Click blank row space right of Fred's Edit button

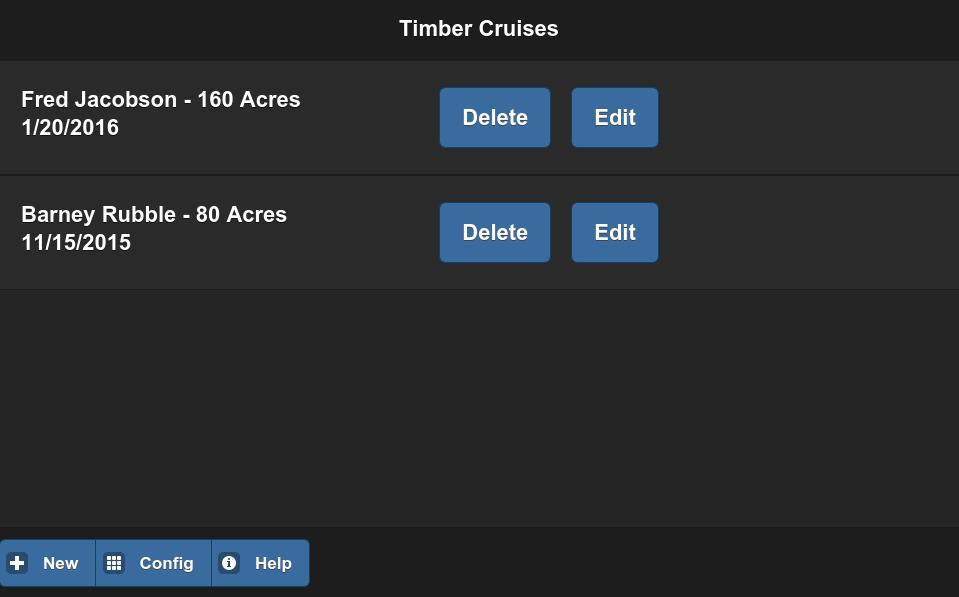pyautogui.click(x=810, y=118)
